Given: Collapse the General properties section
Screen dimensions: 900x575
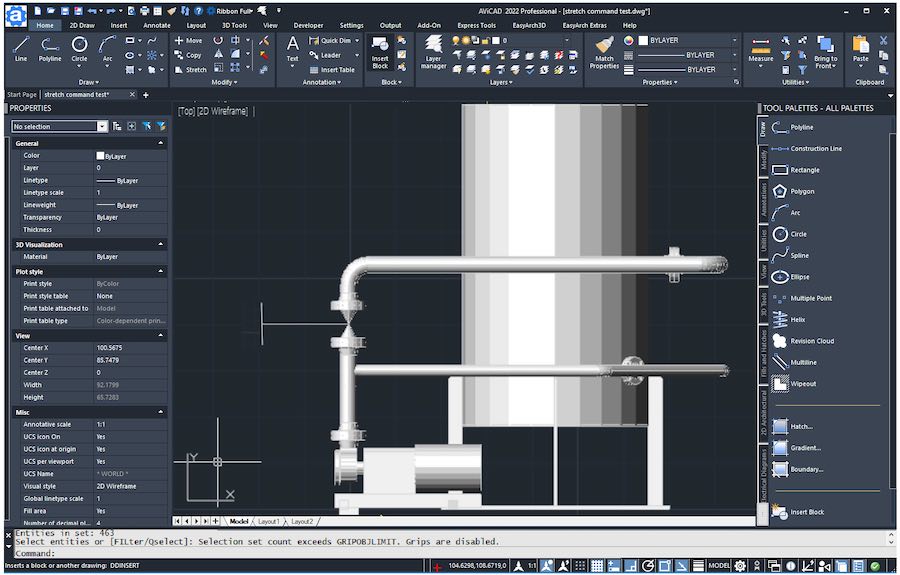Looking at the screenshot, I should click(160, 143).
